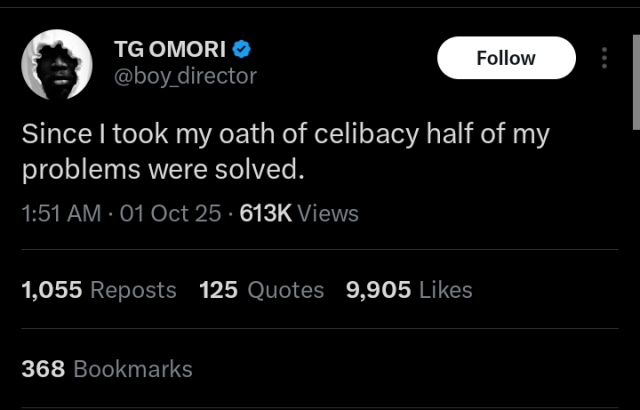Click the 125 quote count number
The image size is (640, 410).
(x=218, y=290)
